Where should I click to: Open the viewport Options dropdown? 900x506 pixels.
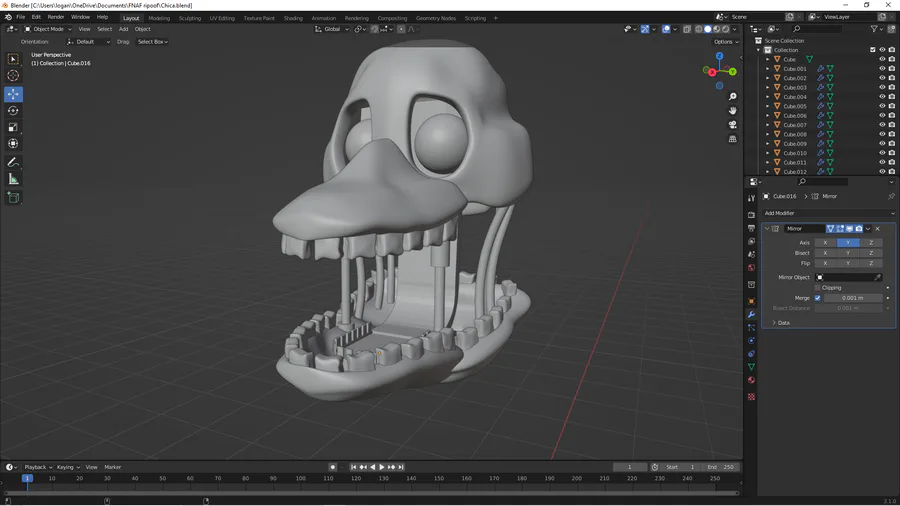click(x=726, y=42)
